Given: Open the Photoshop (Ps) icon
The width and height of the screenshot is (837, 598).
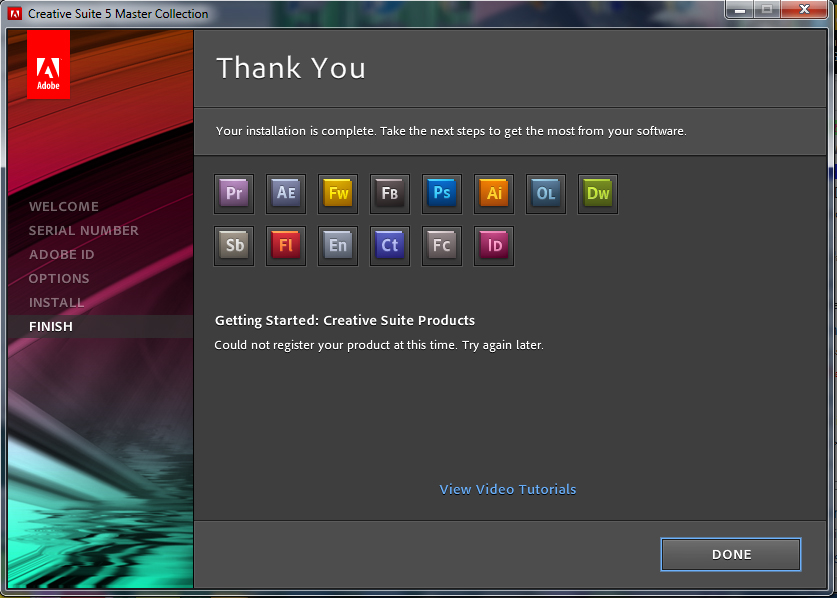Looking at the screenshot, I should (x=442, y=194).
